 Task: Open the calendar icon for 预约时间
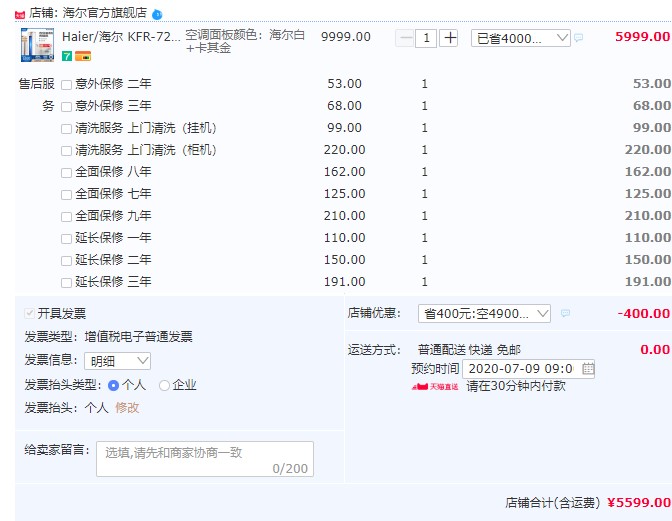pyautogui.click(x=588, y=368)
